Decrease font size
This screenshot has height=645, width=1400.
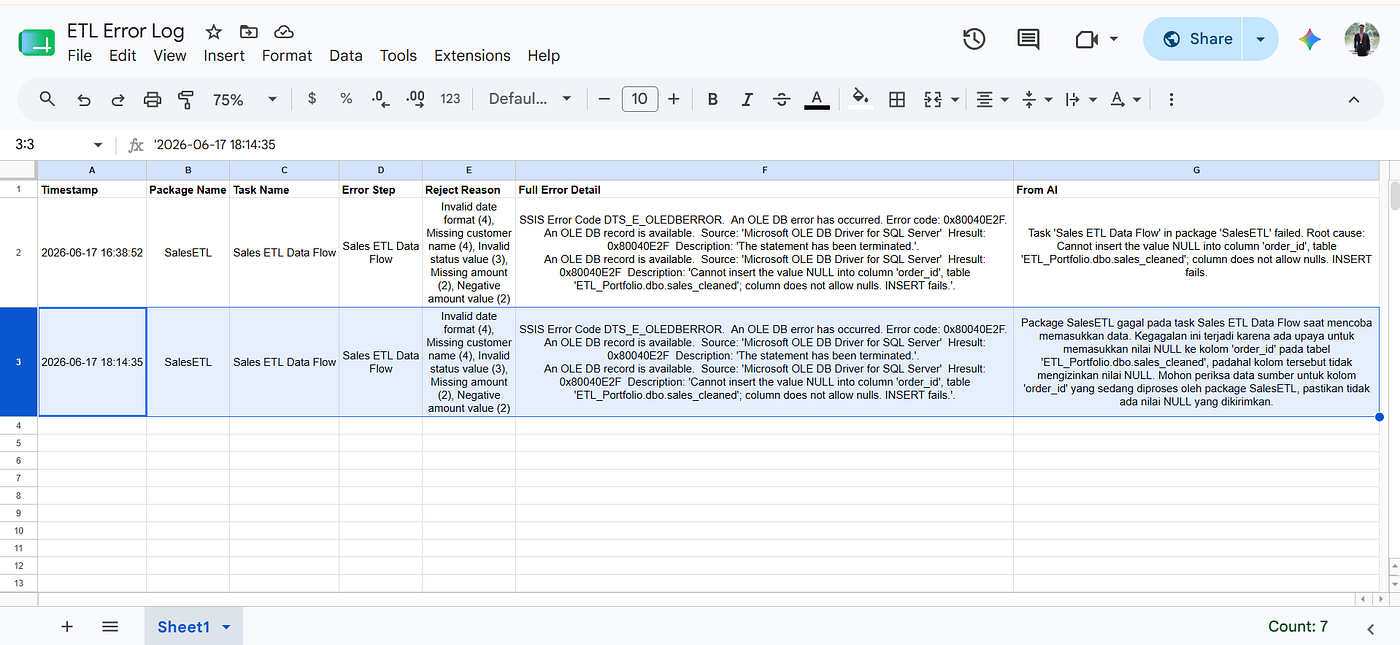[x=604, y=99]
